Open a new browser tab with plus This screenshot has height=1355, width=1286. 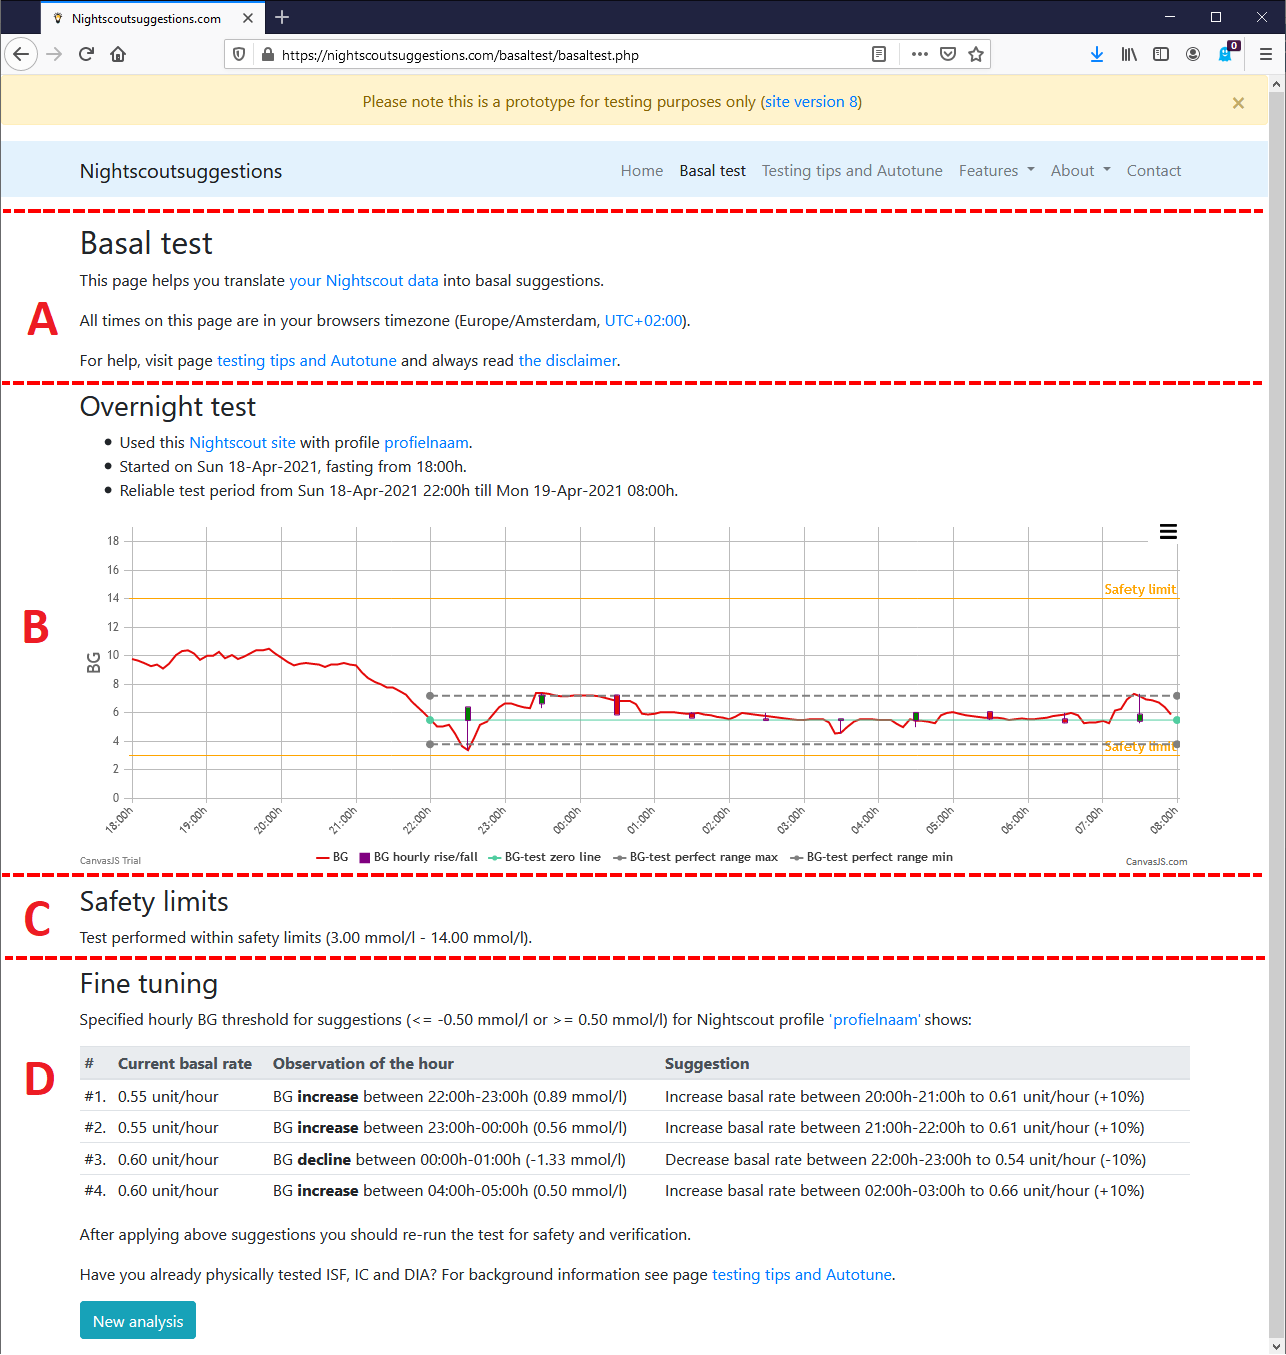coord(282,17)
